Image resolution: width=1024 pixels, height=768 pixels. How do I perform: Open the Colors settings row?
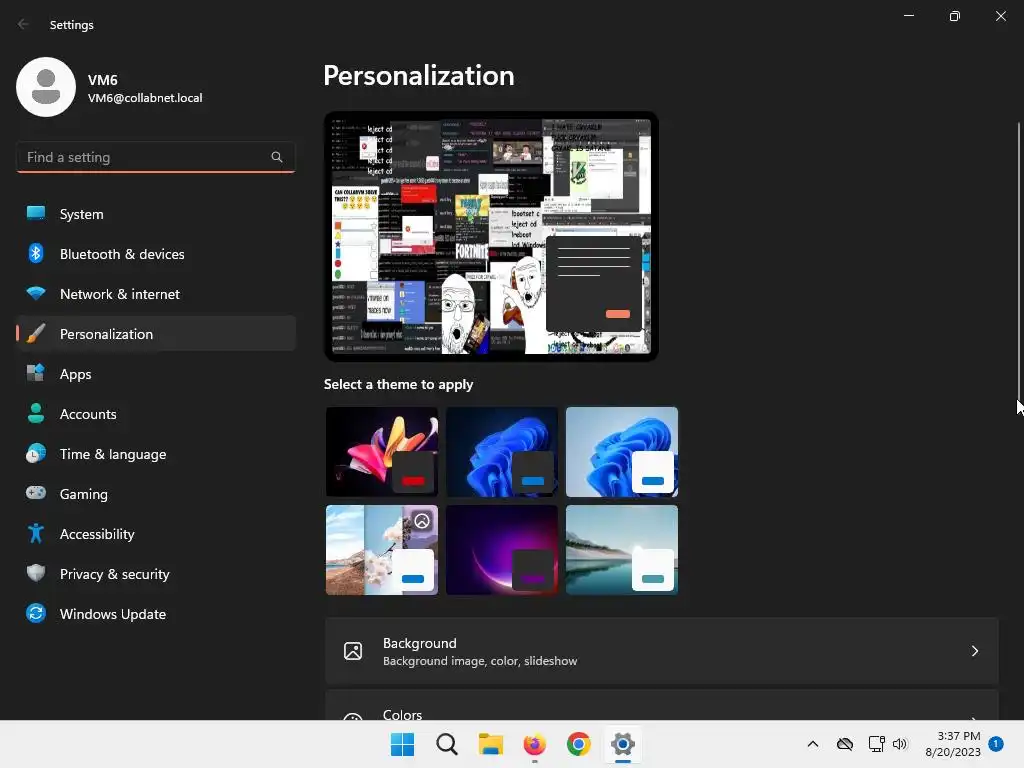662,705
